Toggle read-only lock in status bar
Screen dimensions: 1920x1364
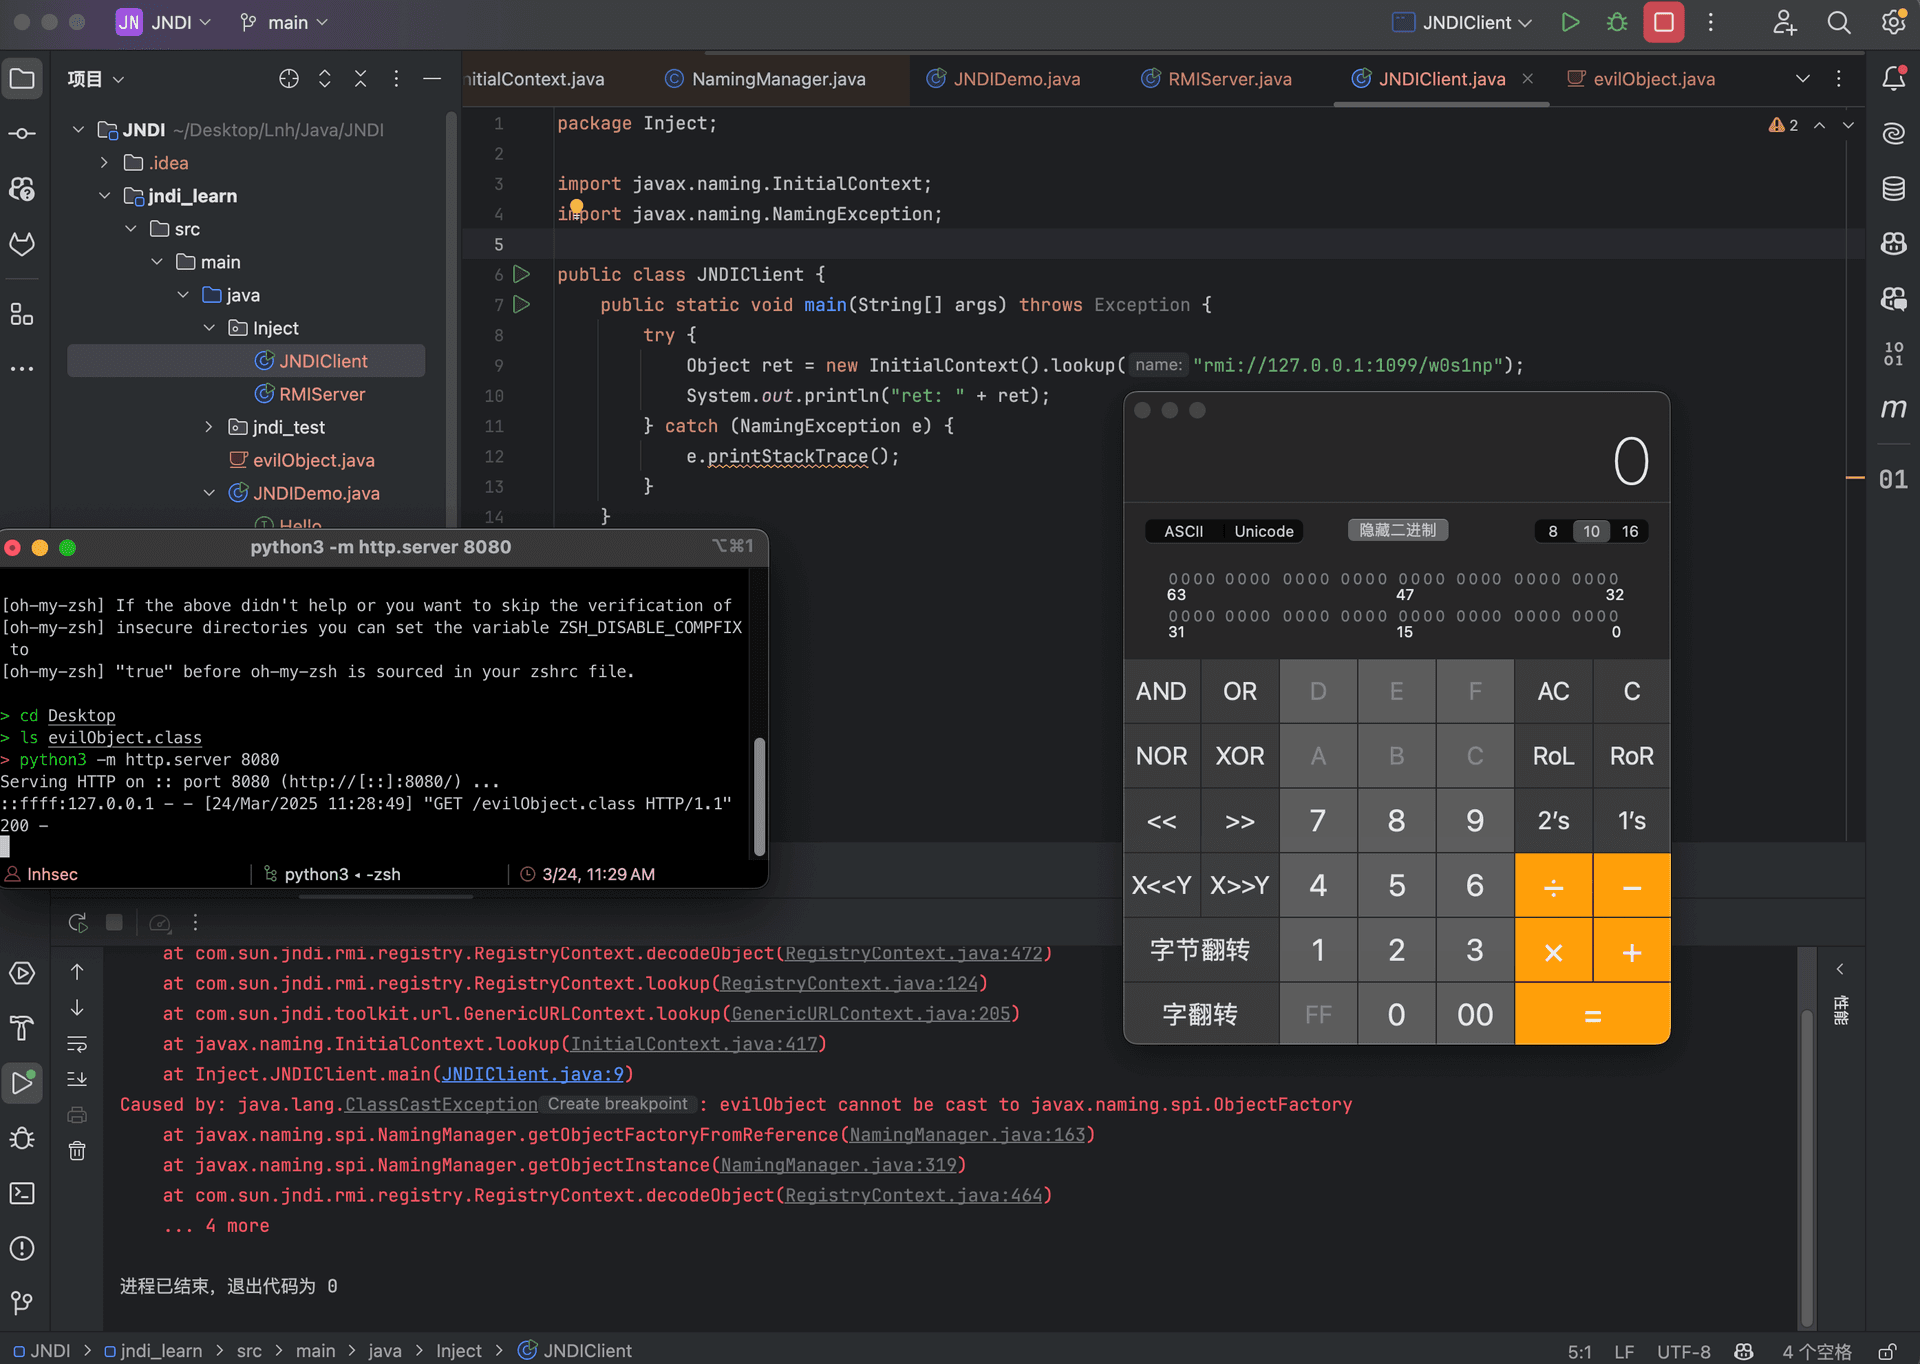1887,1351
